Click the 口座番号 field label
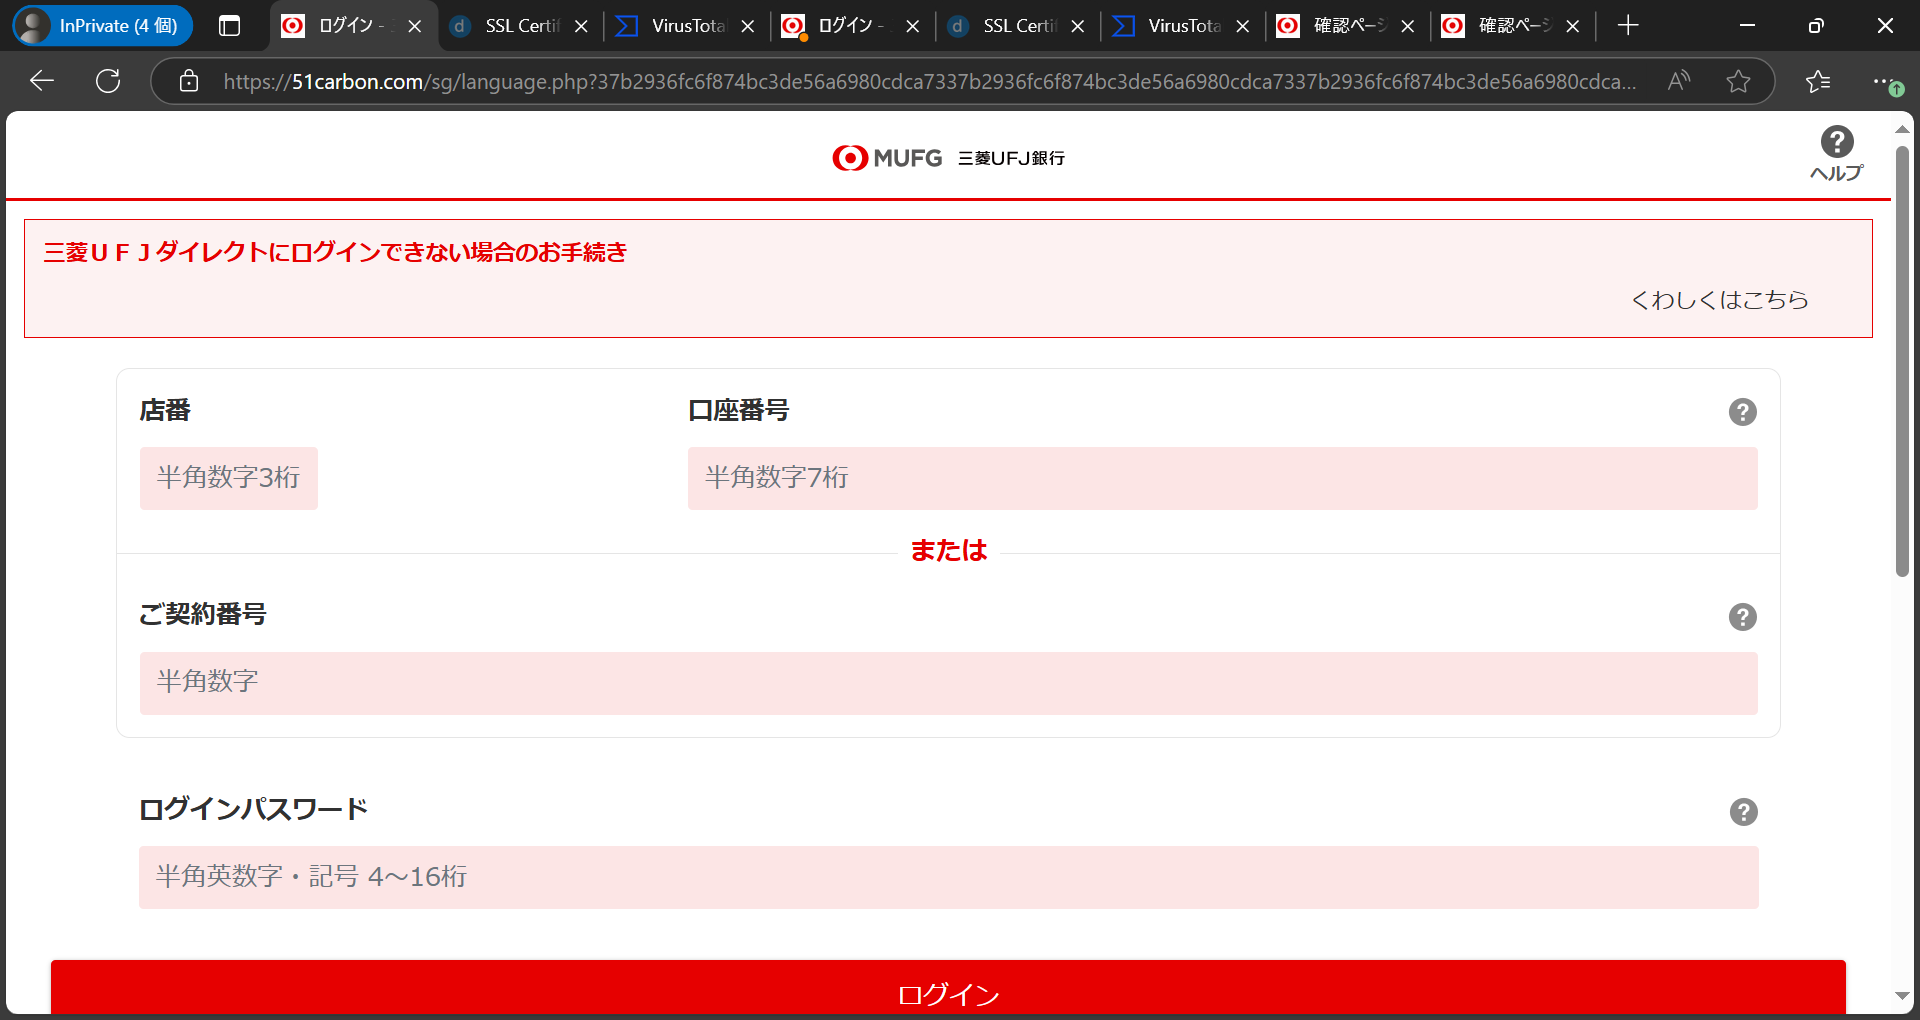Viewport: 1920px width, 1020px height. tap(739, 410)
